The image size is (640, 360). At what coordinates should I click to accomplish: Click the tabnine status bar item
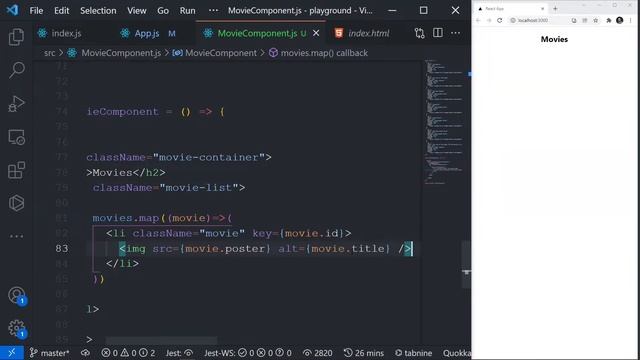pos(413,353)
